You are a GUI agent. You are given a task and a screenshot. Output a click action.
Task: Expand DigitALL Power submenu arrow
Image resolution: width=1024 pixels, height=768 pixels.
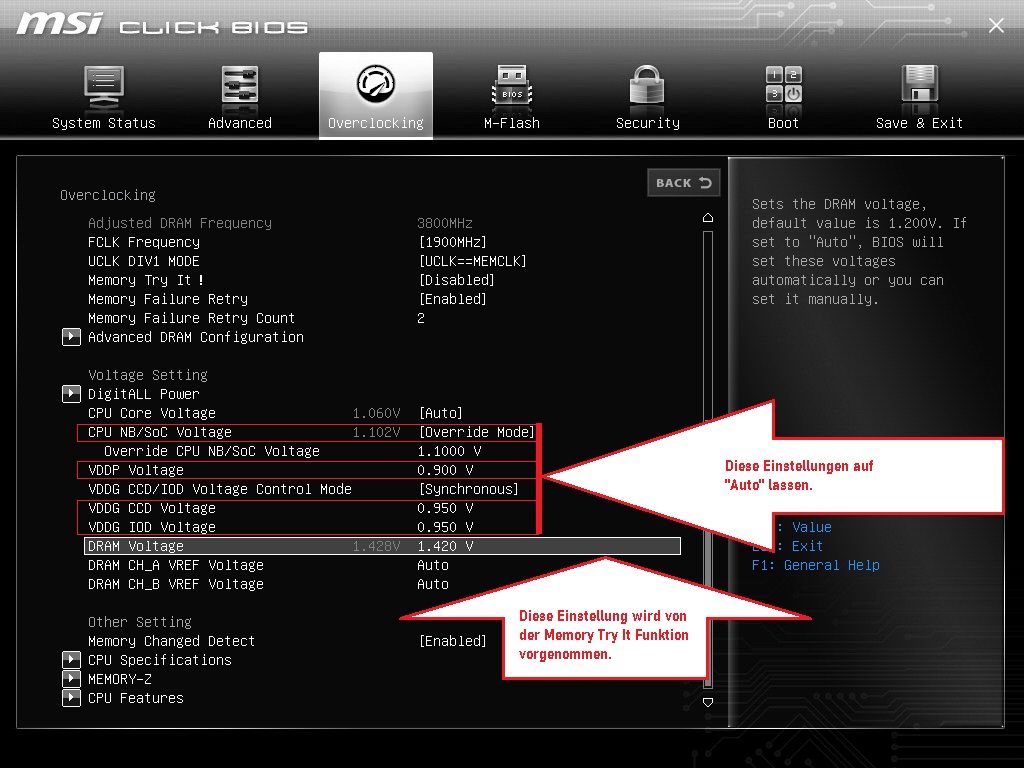(71, 394)
